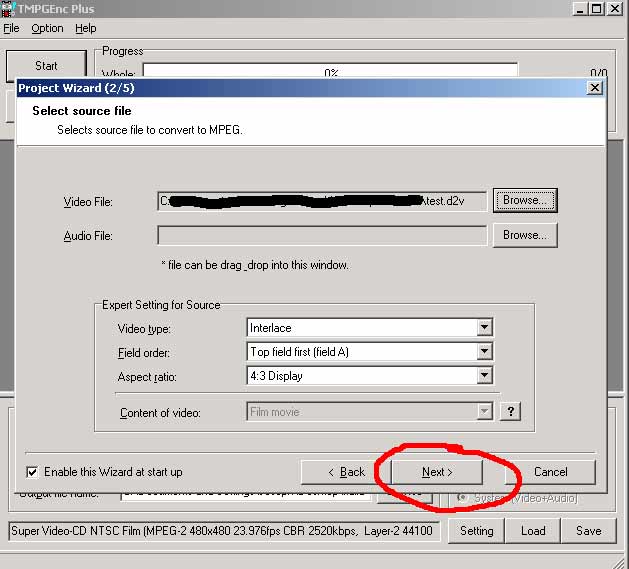This screenshot has height=569, width=629.
Task: Open the Option menu
Action: pyautogui.click(x=47, y=28)
